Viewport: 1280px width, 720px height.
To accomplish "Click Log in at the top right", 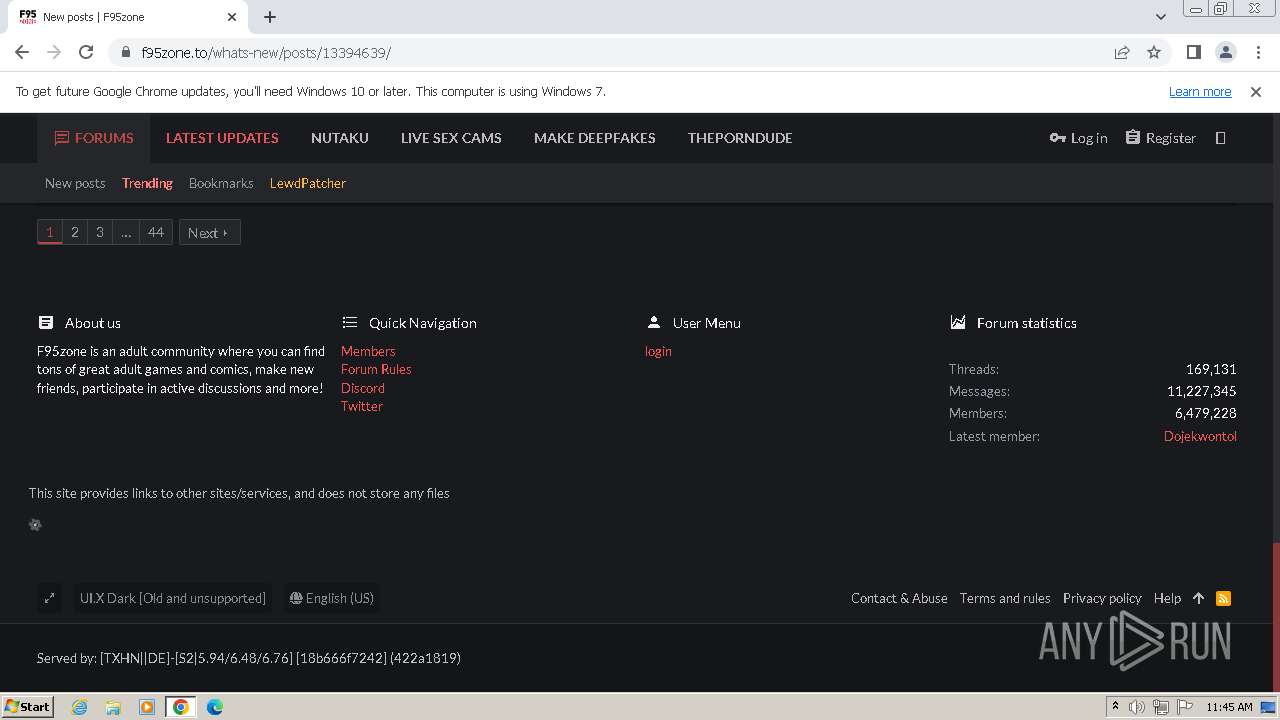I will click(x=1078, y=138).
